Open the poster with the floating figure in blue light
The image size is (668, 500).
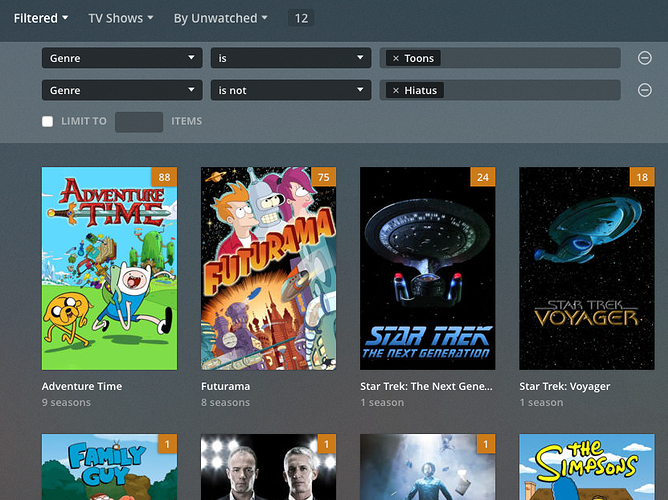coord(428,467)
